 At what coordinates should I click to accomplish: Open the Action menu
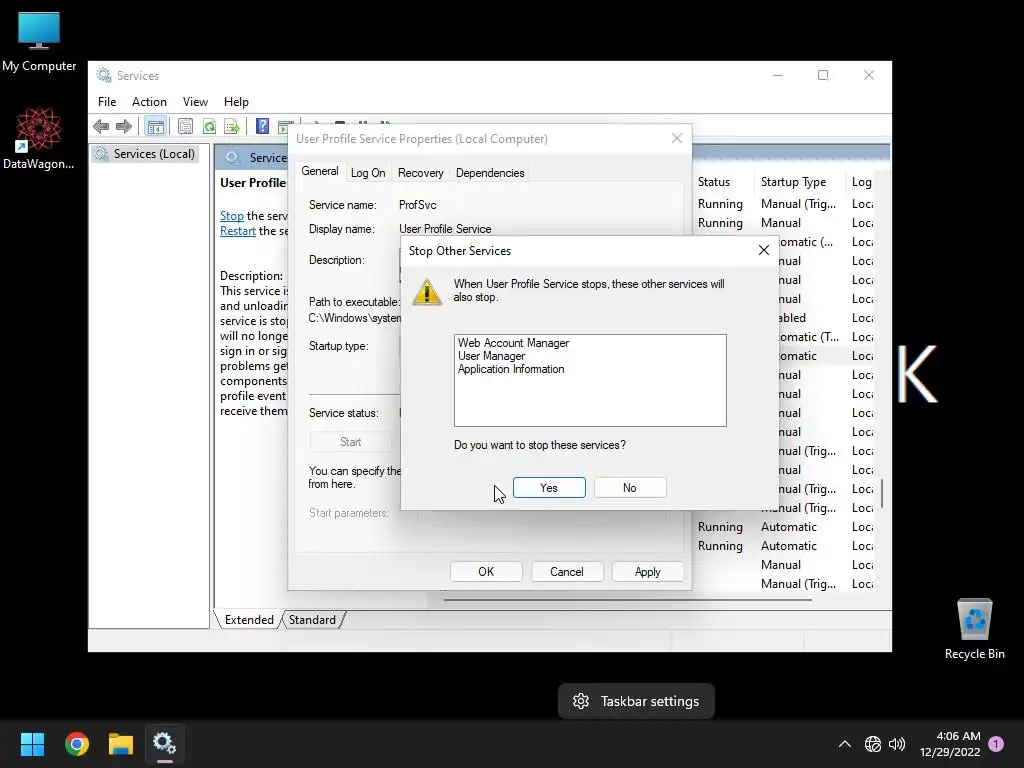[x=149, y=102]
